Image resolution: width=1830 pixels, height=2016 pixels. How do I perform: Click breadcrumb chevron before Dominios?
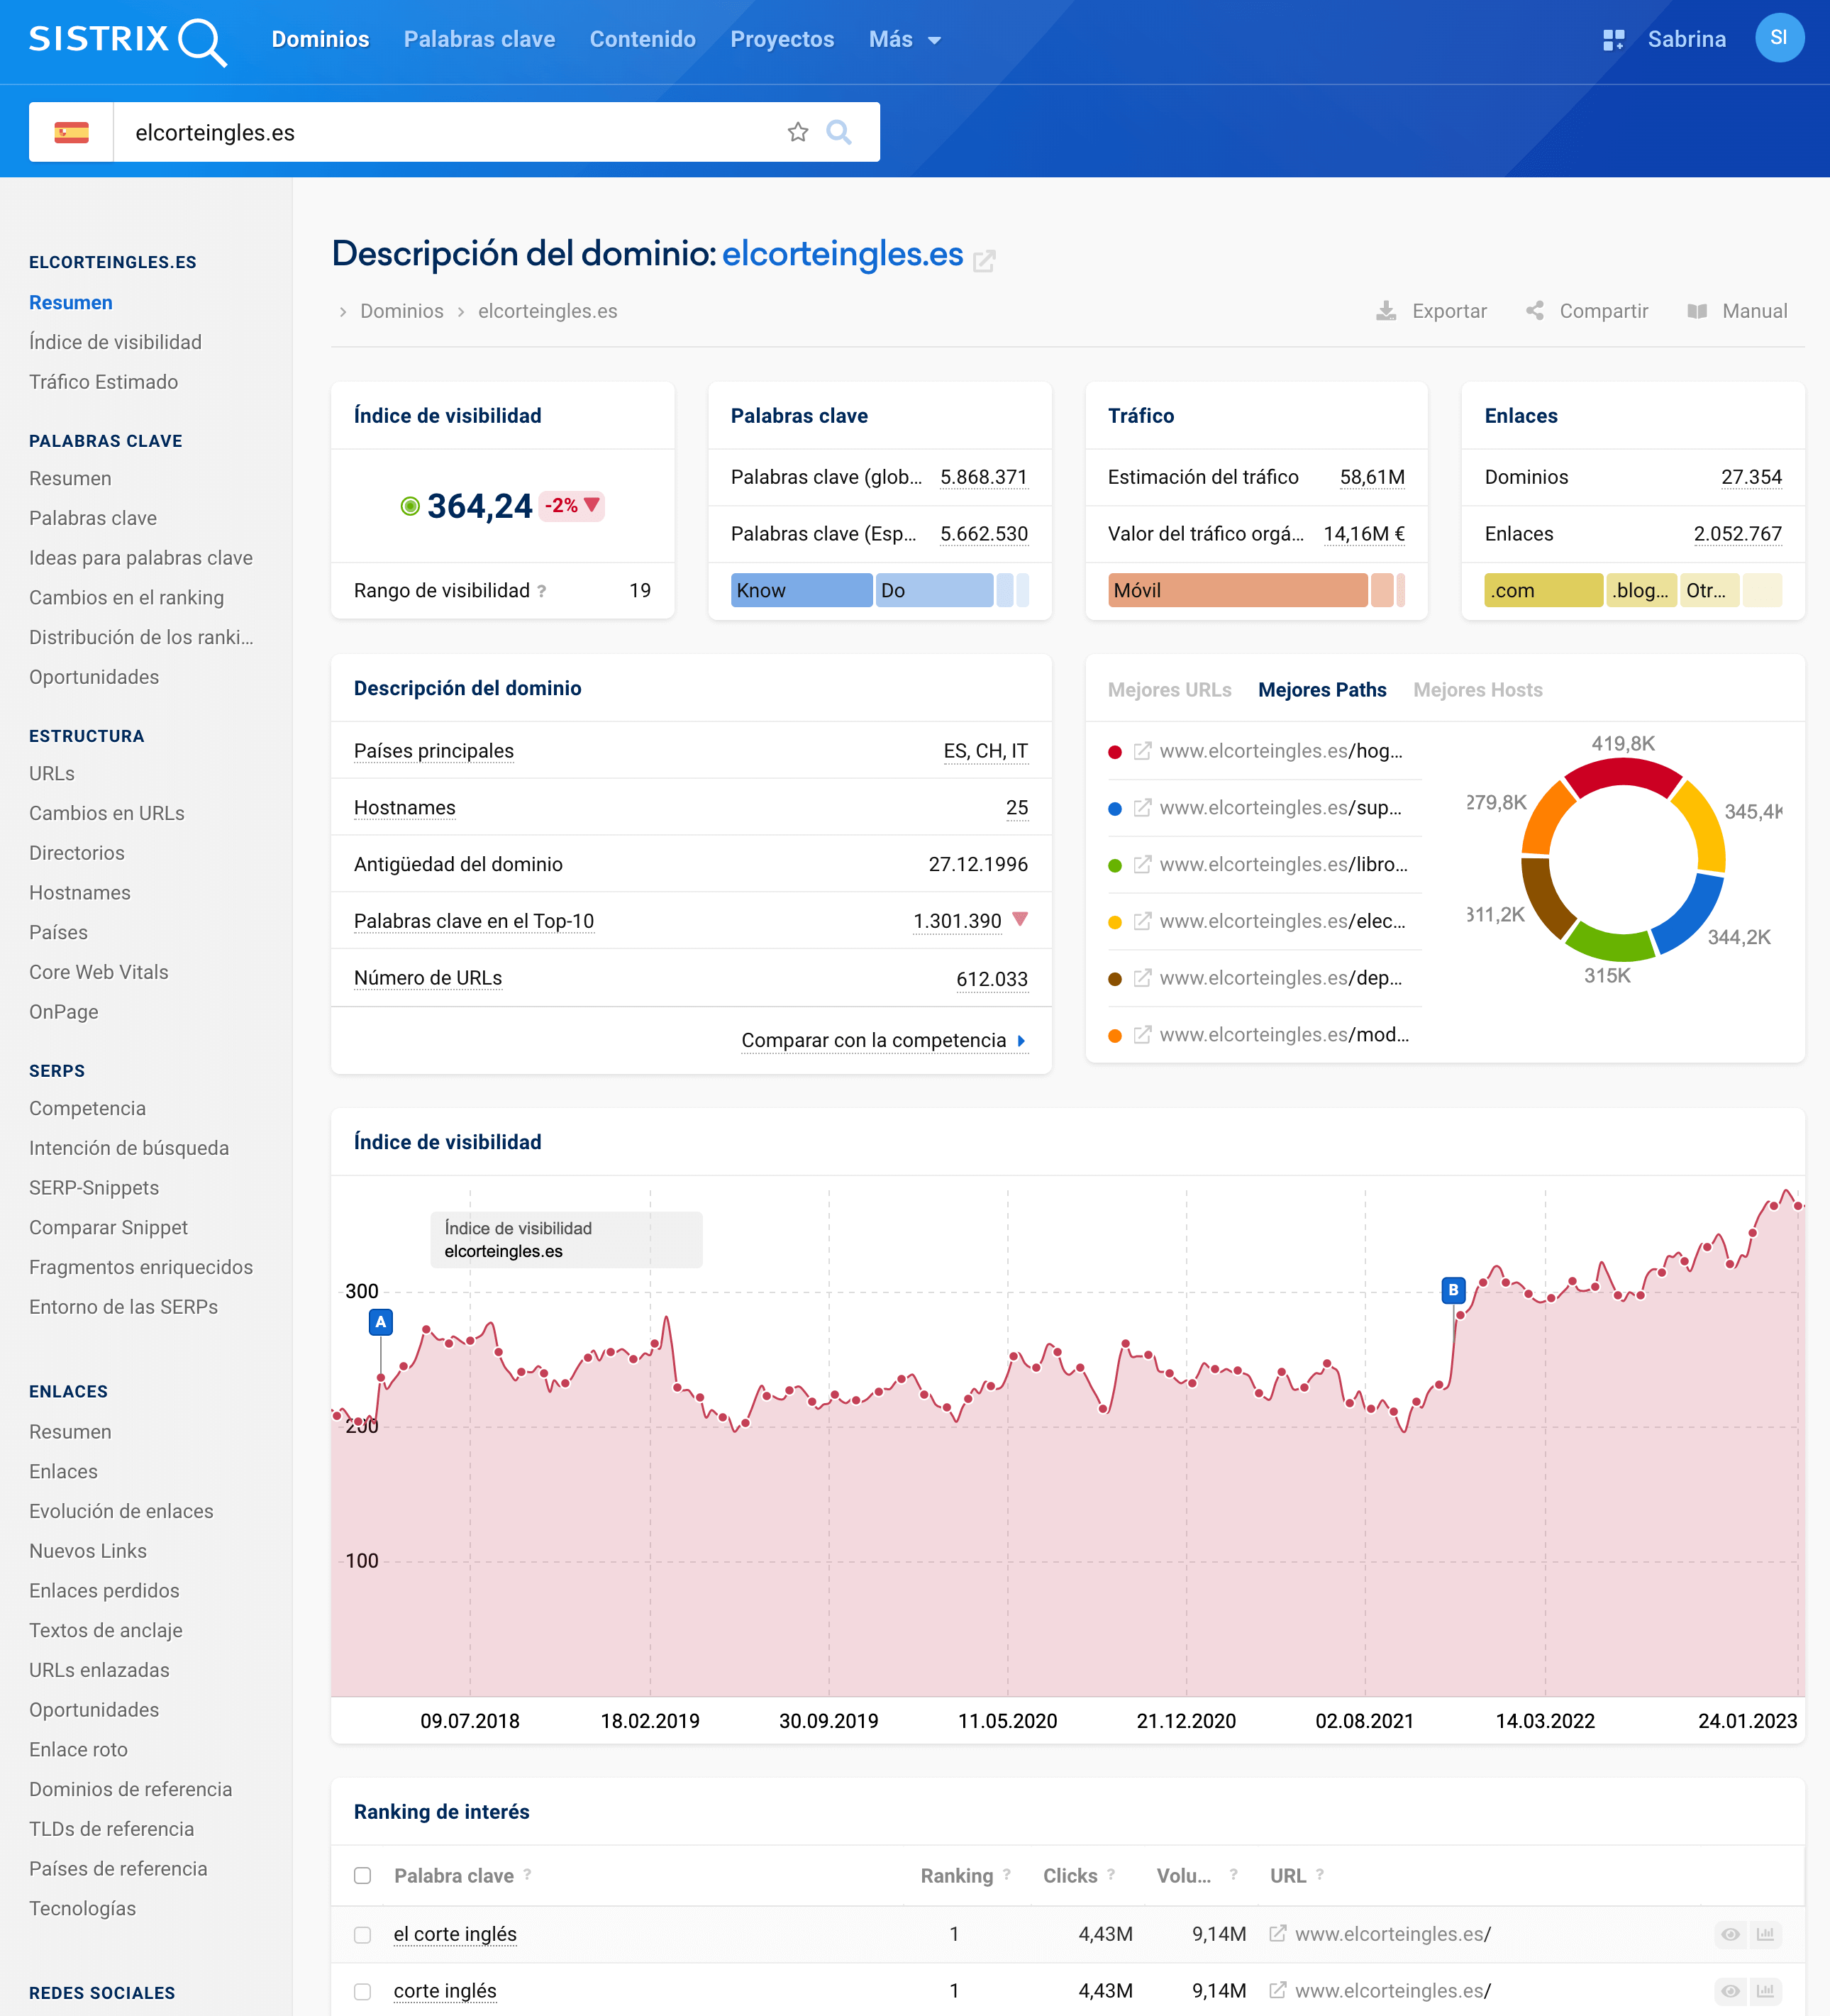343,312
